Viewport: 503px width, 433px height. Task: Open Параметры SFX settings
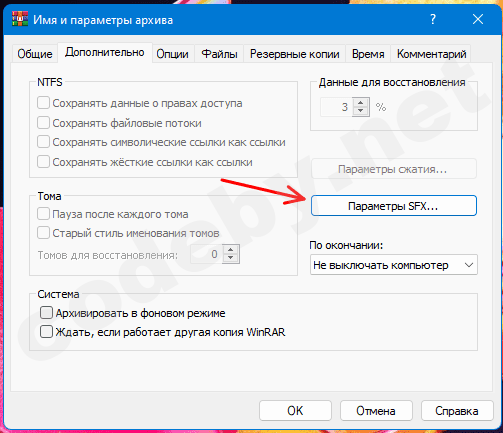tap(394, 206)
